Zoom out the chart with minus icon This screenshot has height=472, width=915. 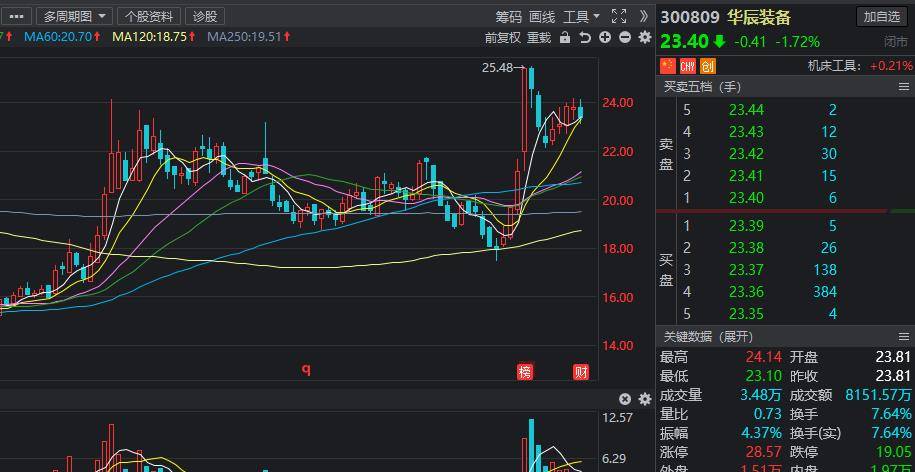[625, 38]
